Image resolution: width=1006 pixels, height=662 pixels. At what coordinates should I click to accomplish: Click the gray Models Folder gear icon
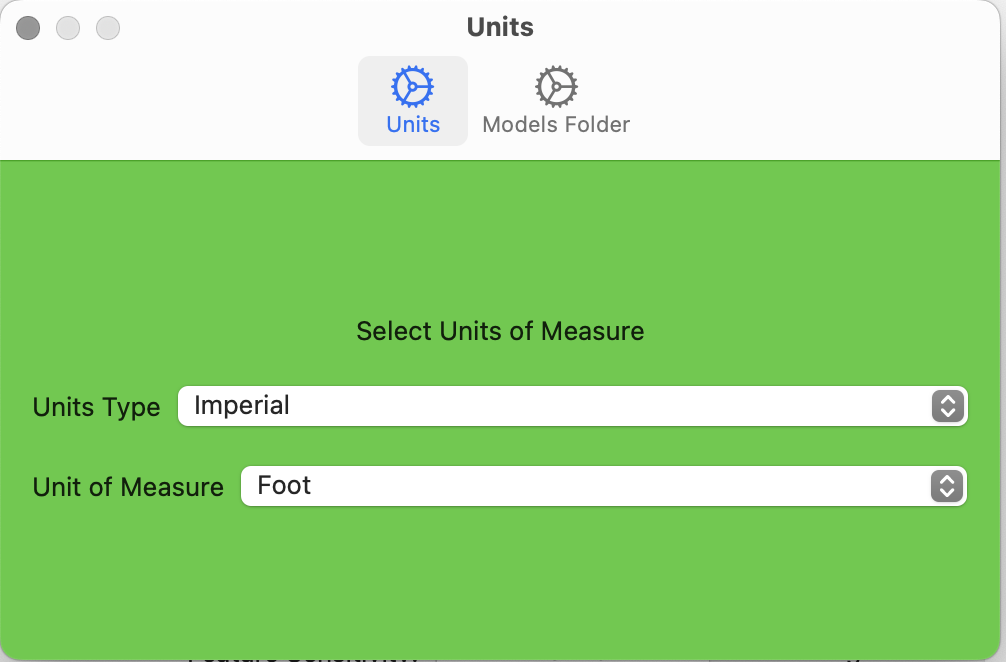556,87
